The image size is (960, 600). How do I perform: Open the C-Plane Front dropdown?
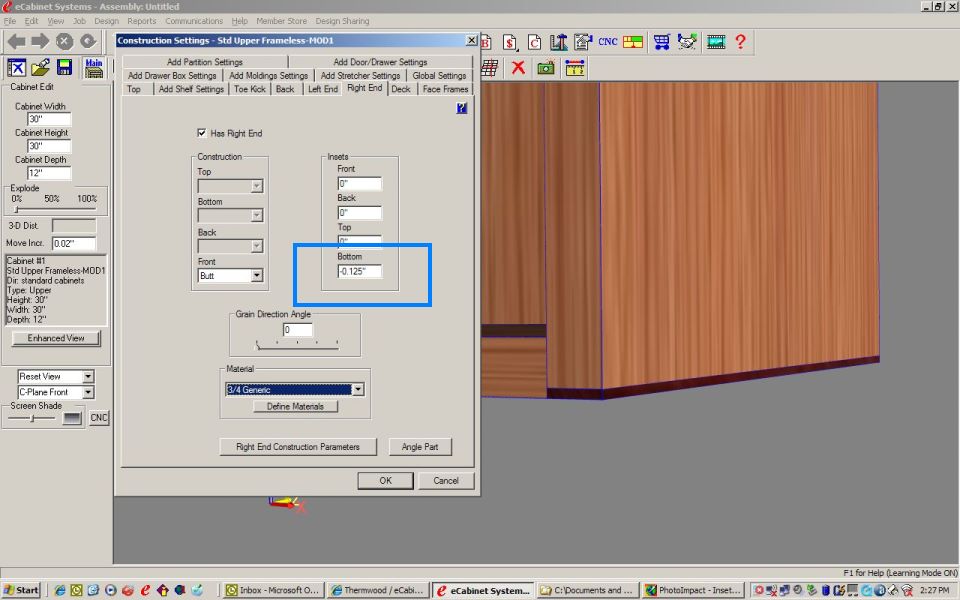point(88,392)
